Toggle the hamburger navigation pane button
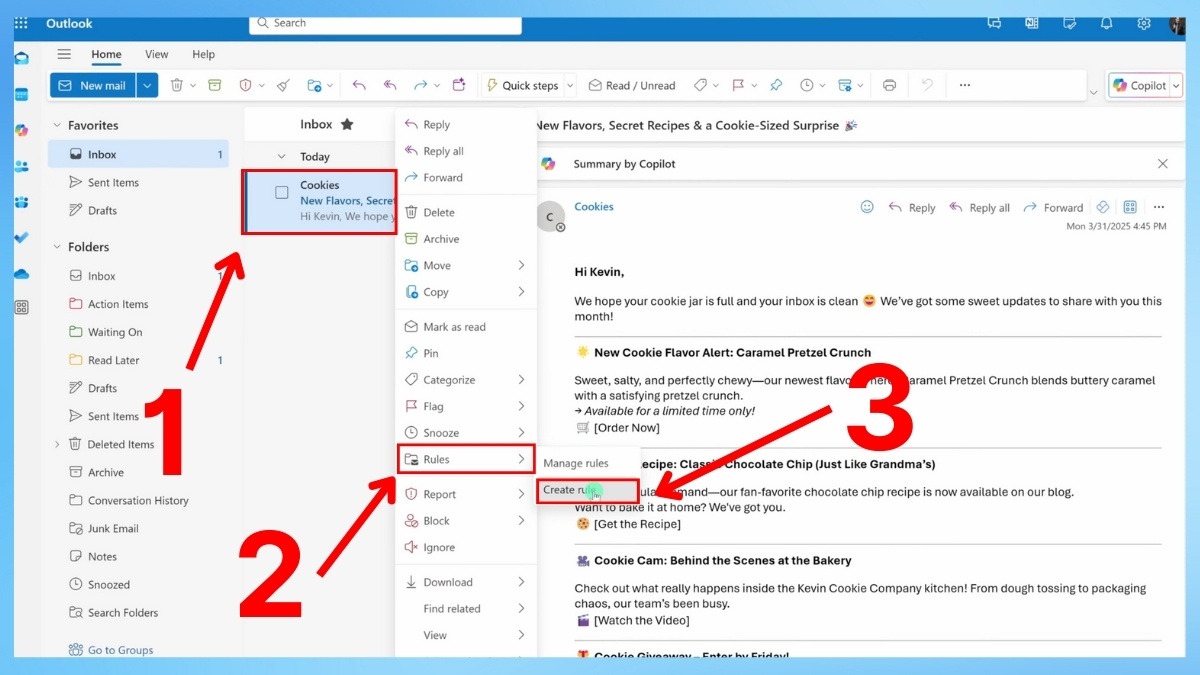1200x675 pixels. [64, 54]
